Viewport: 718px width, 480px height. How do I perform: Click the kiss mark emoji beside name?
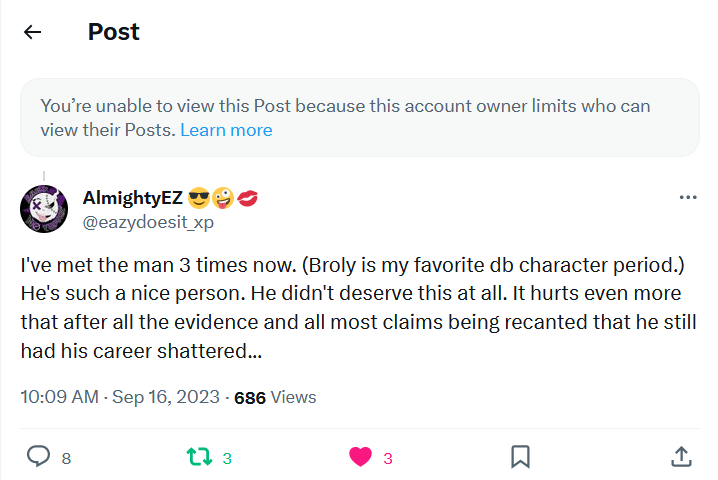tap(249, 198)
